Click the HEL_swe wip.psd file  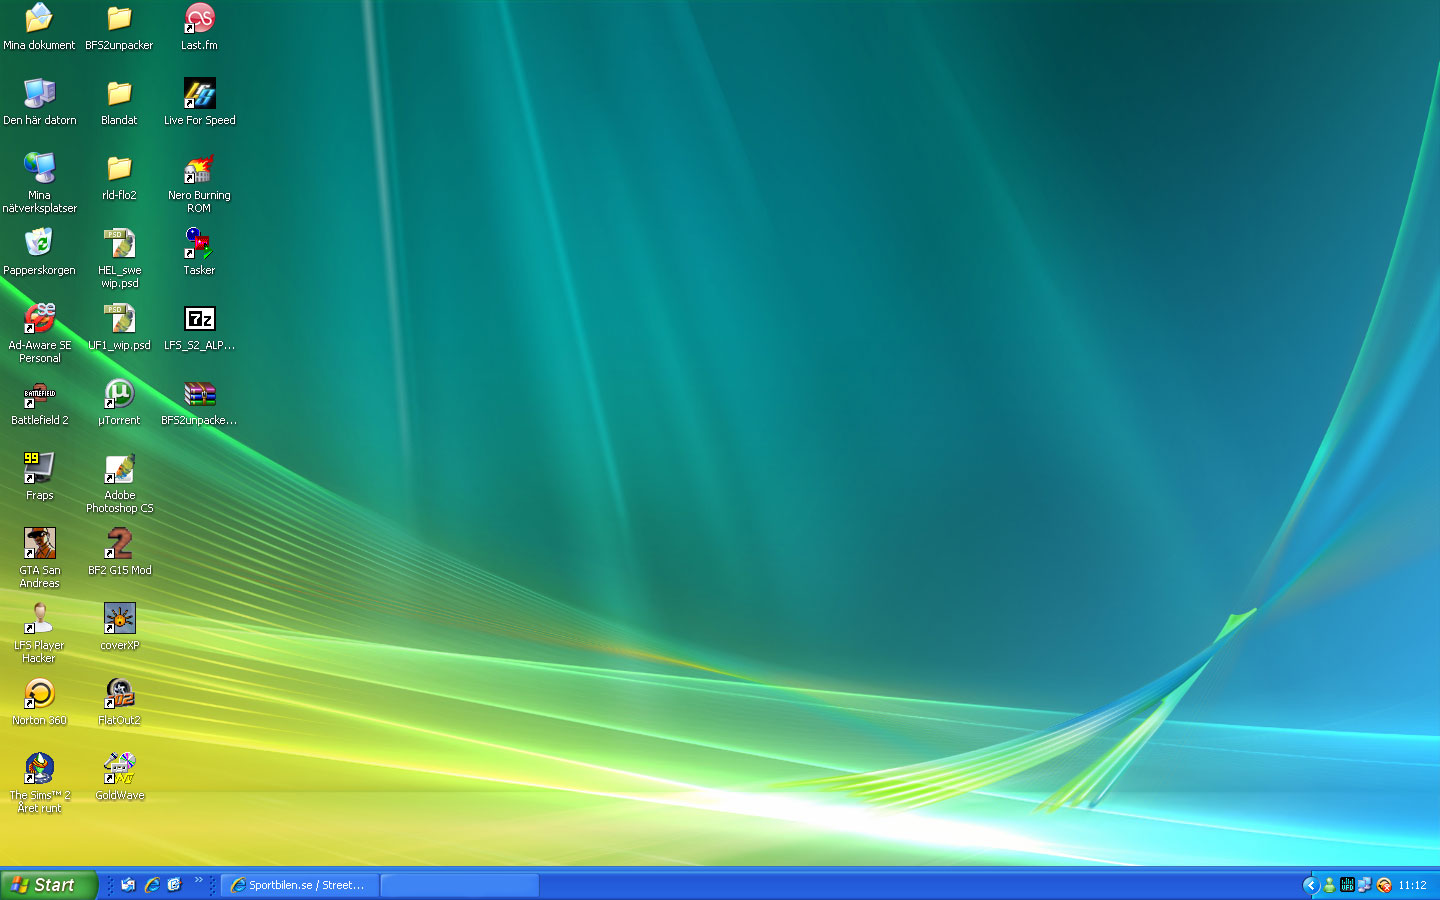click(x=119, y=258)
